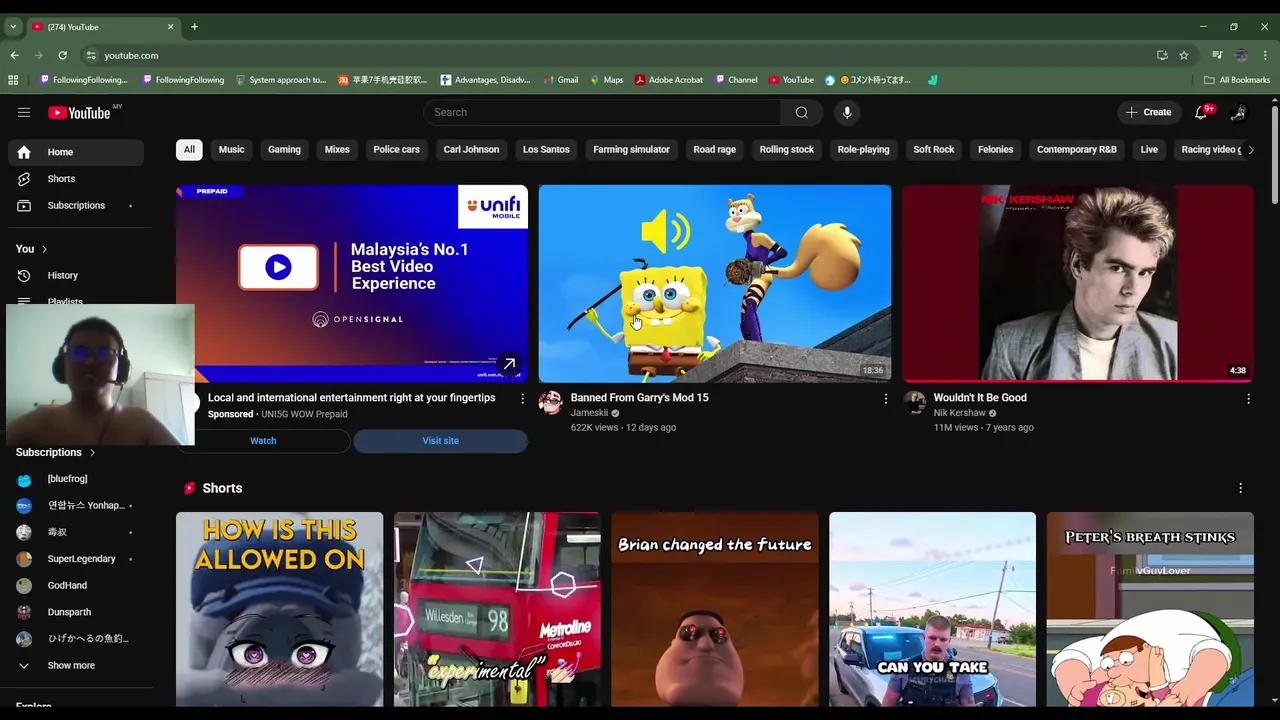Select the Music filter chip
The width and height of the screenshot is (1280, 720).
(x=231, y=150)
